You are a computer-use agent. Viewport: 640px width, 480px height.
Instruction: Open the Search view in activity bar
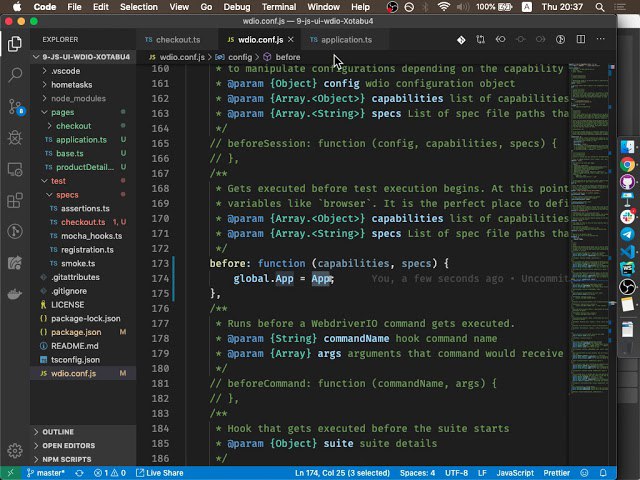(x=15, y=75)
